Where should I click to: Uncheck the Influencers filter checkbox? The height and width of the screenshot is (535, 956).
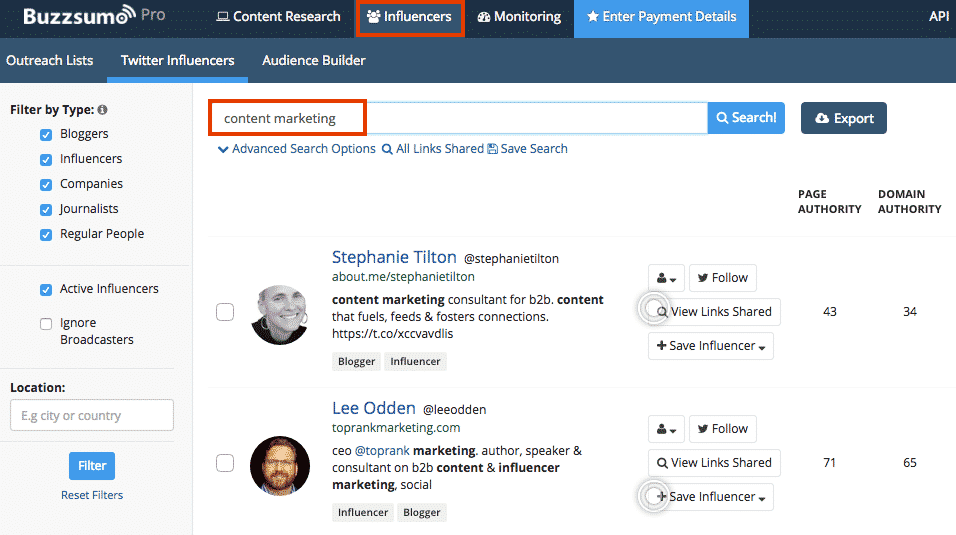[x=46, y=159]
